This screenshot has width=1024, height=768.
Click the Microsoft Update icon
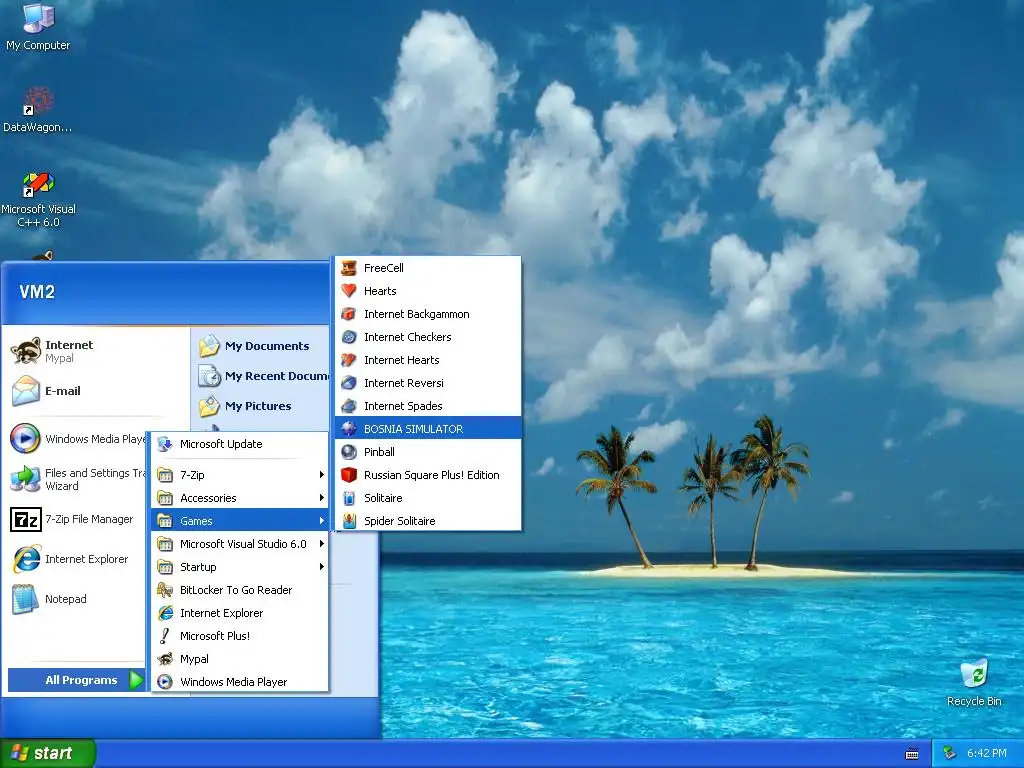tap(165, 444)
